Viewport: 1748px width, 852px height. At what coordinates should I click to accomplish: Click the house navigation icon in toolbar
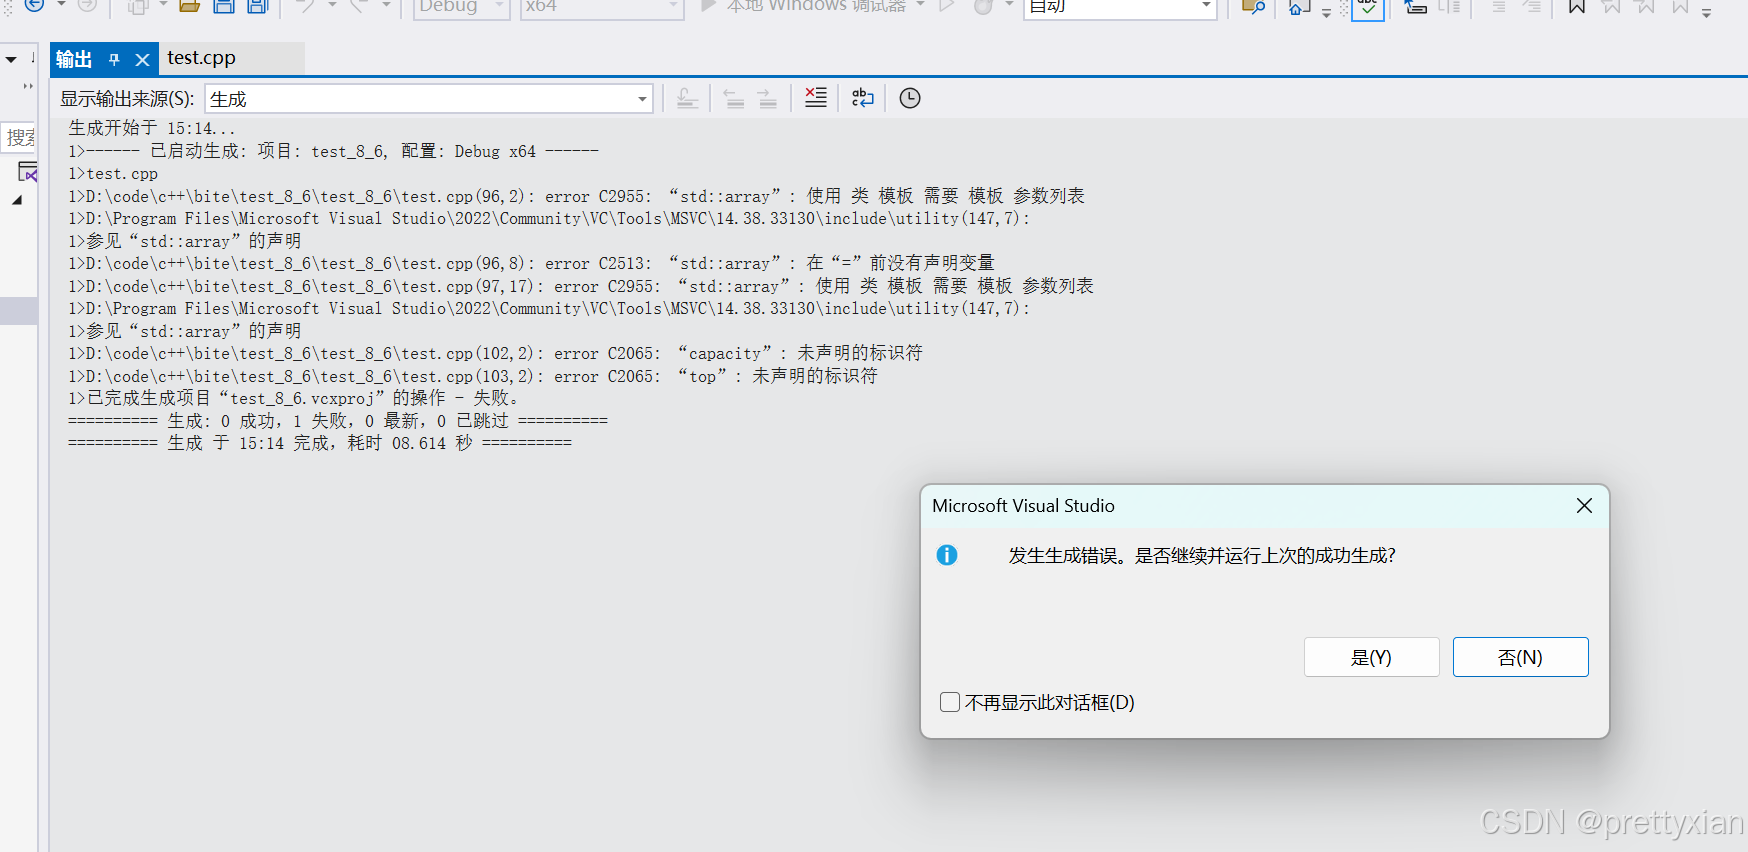tap(1299, 7)
